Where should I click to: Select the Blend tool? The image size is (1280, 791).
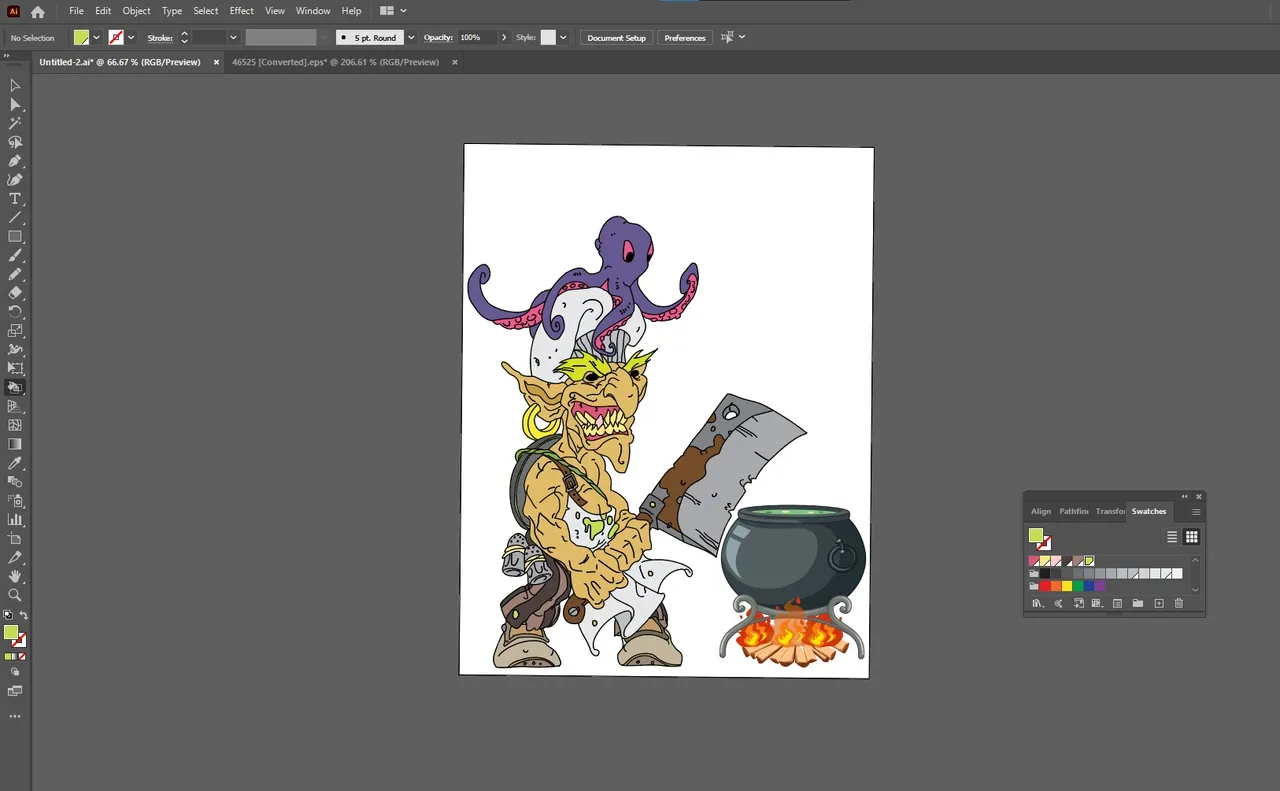pos(15,482)
